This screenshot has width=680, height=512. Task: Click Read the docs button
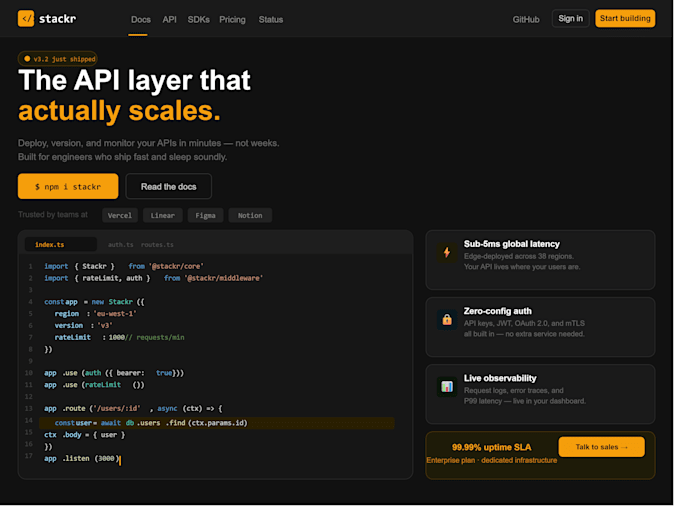pos(168,186)
